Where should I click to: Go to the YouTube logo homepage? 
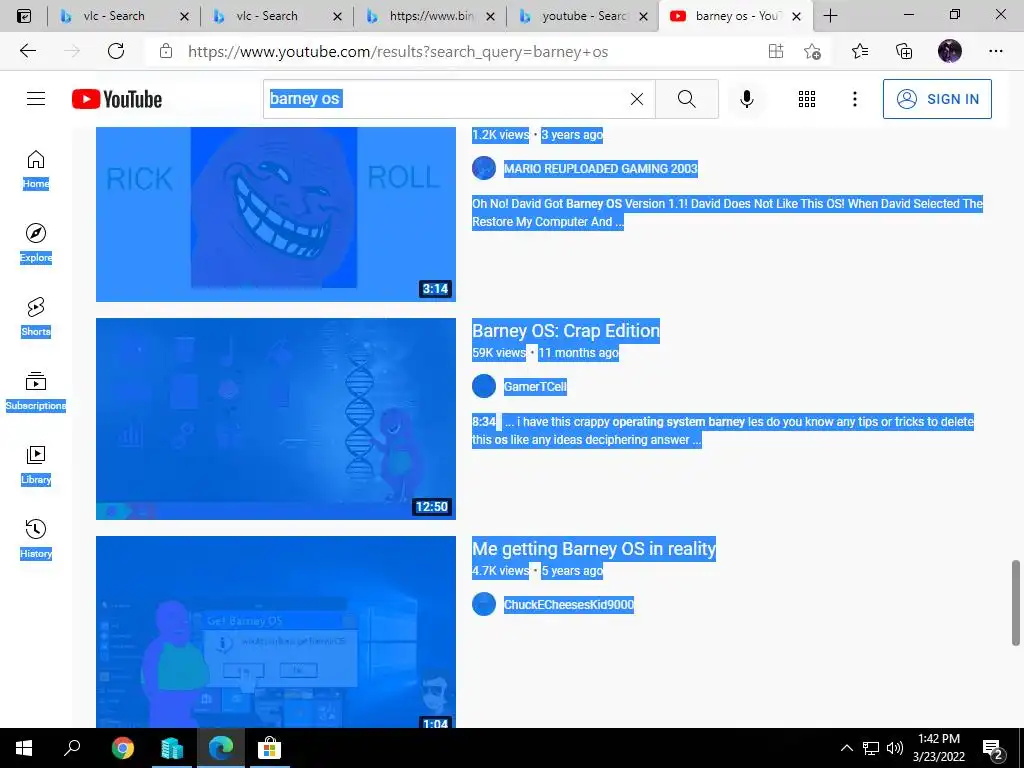(x=117, y=99)
